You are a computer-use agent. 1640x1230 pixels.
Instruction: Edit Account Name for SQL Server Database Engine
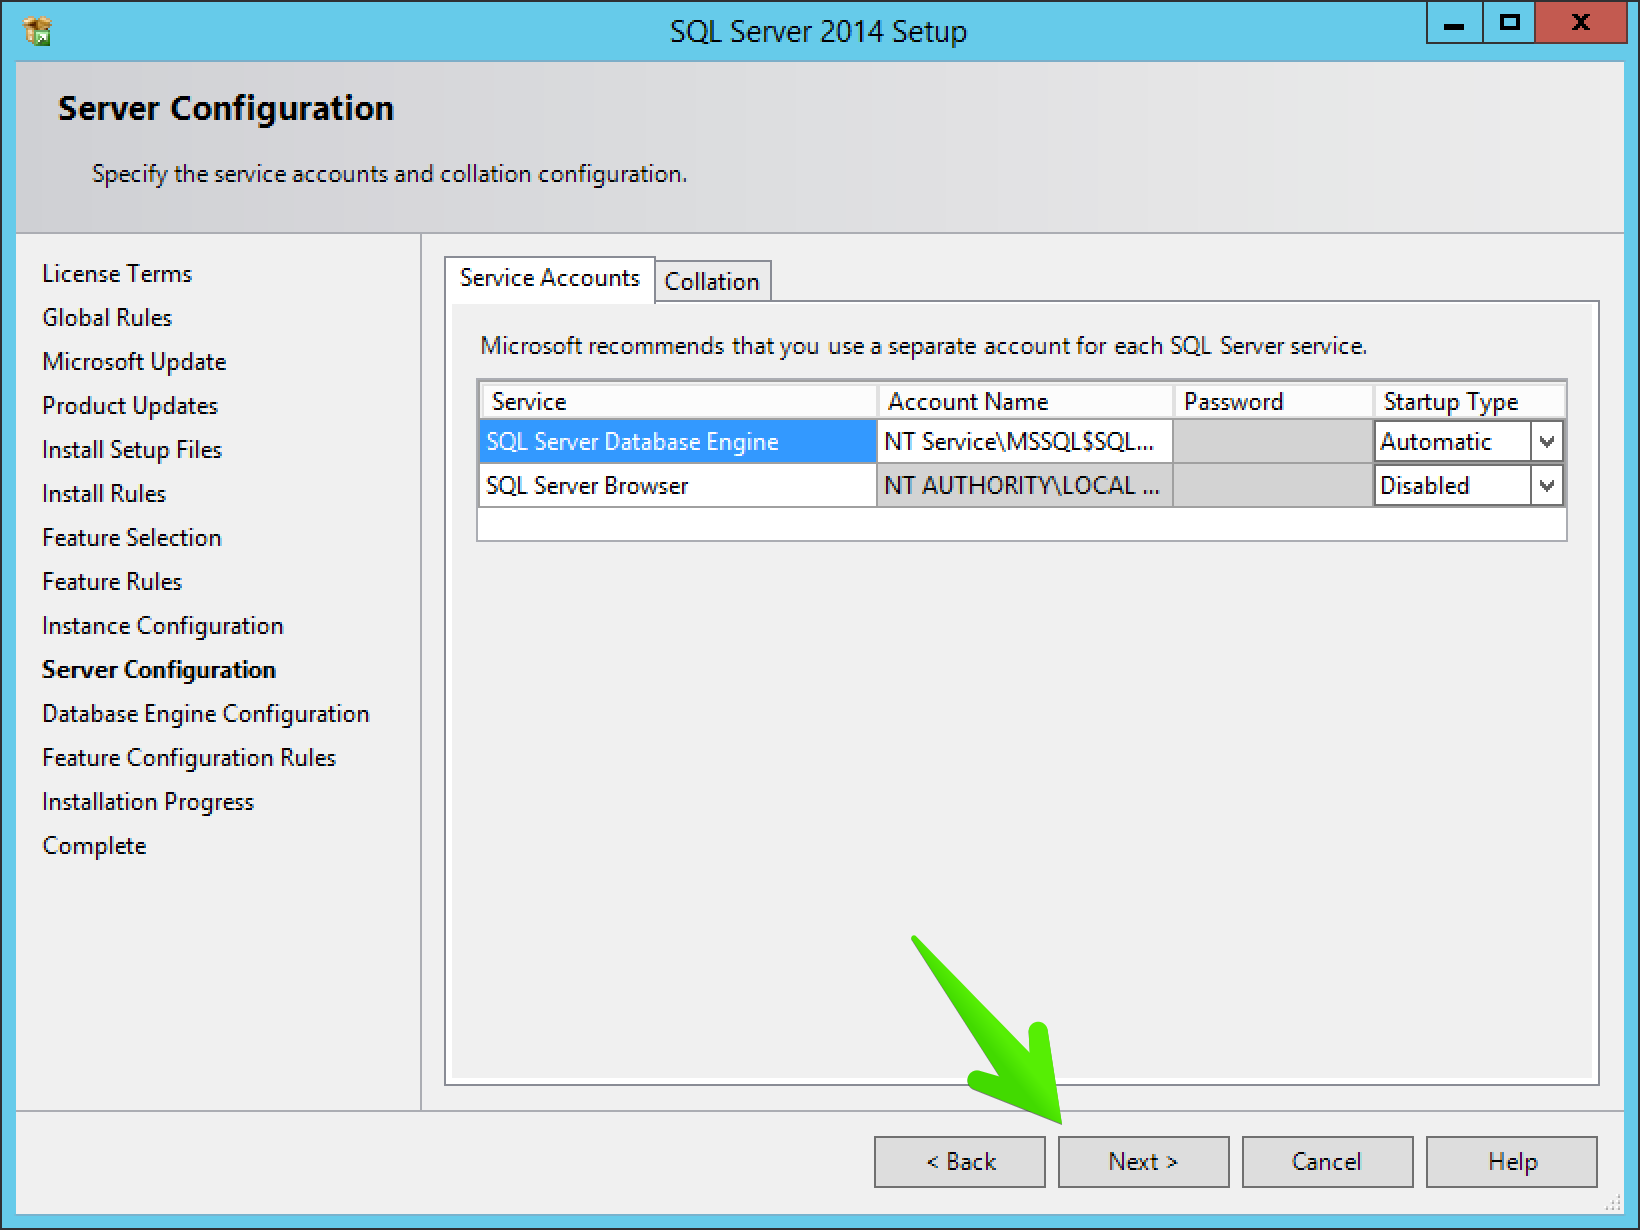(1024, 441)
